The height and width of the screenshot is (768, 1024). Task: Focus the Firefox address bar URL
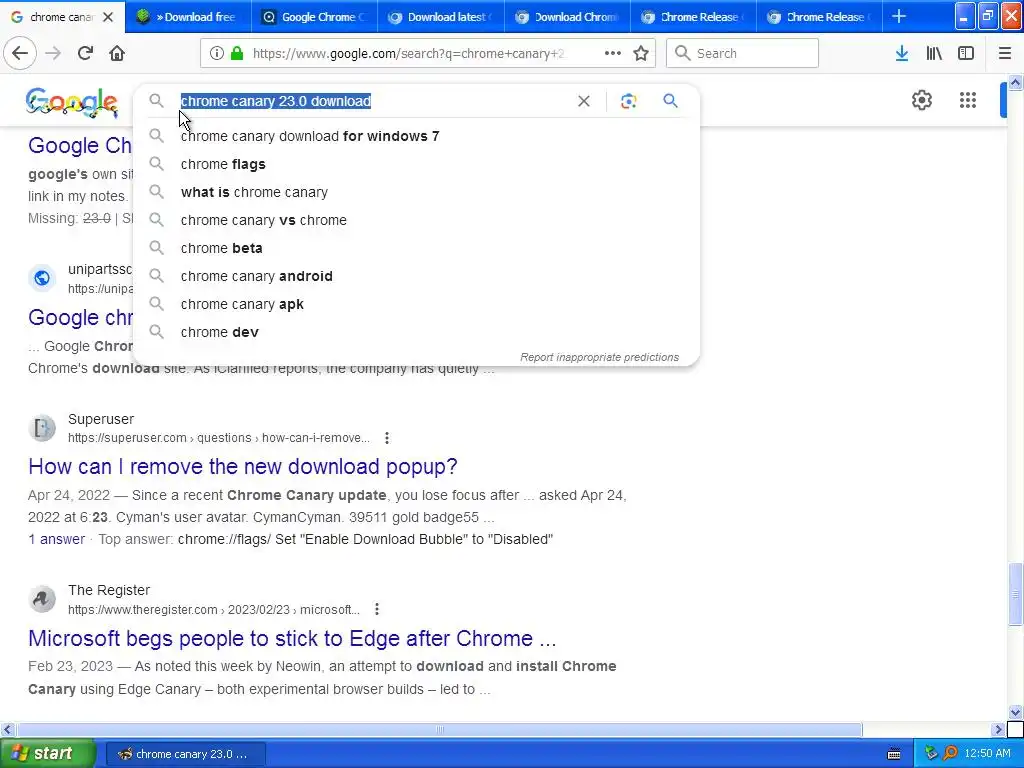click(408, 53)
